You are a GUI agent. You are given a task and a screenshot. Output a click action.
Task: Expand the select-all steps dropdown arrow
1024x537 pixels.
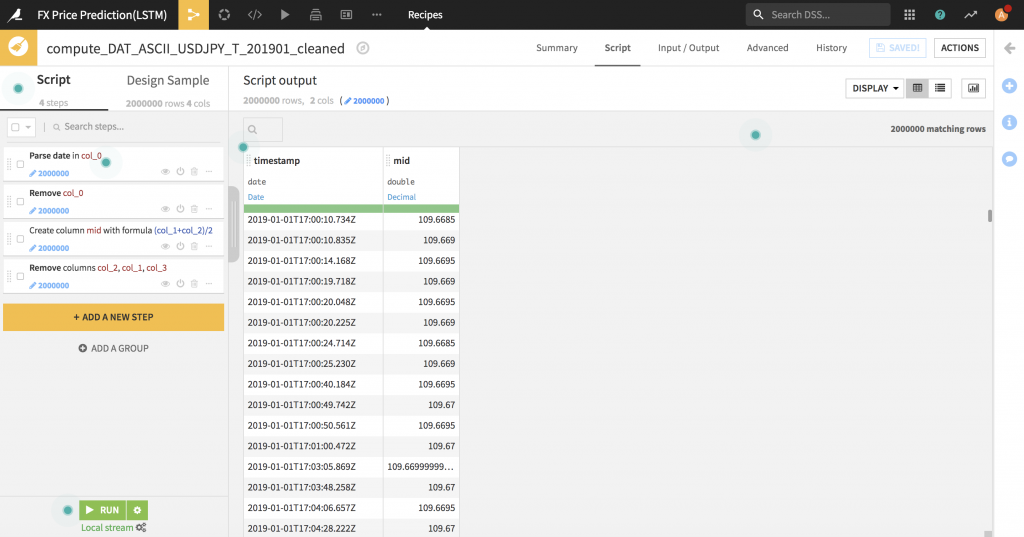tap(28, 127)
